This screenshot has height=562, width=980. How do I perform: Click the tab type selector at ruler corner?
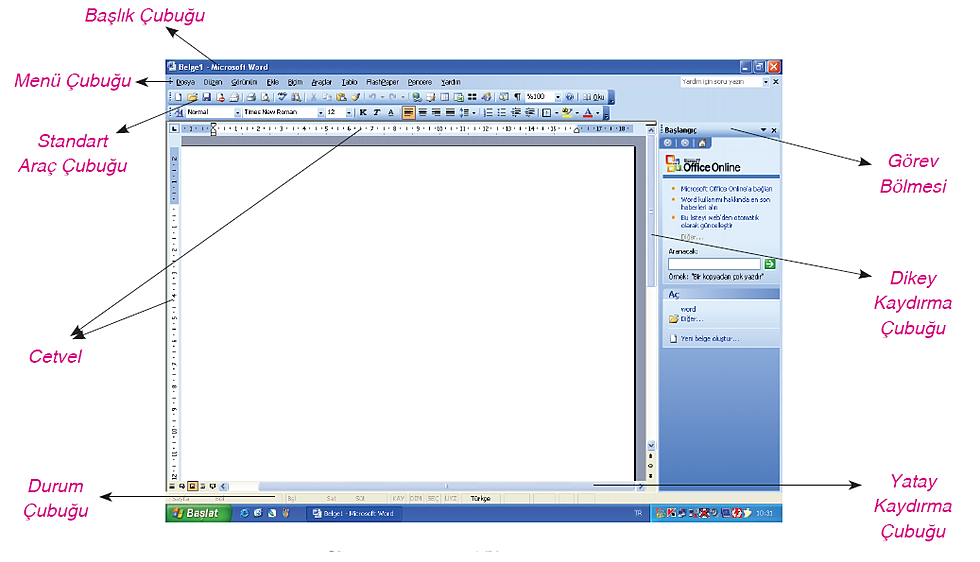pos(174,129)
